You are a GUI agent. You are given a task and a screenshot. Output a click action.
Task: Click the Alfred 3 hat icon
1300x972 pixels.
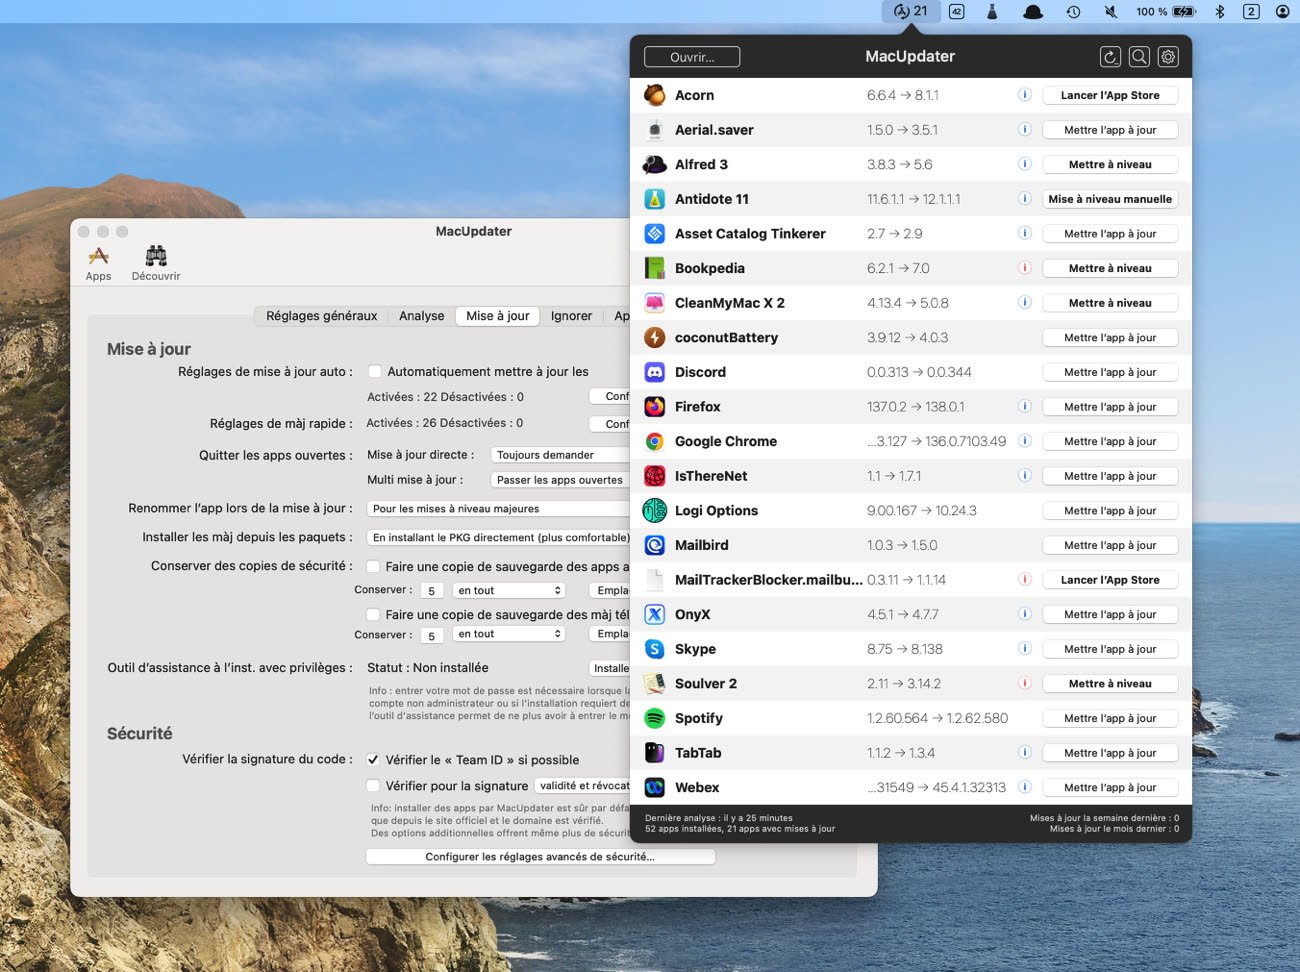click(655, 164)
